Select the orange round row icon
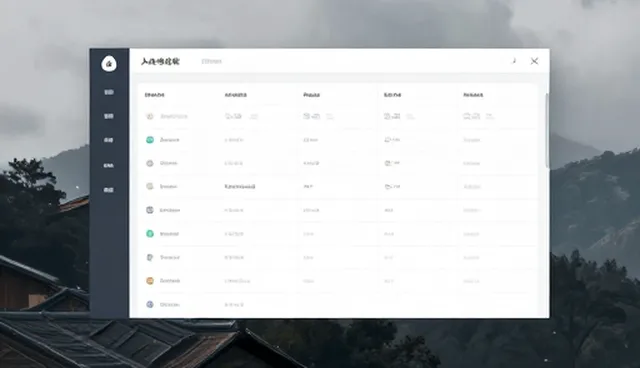640x368 pixels. (150, 281)
